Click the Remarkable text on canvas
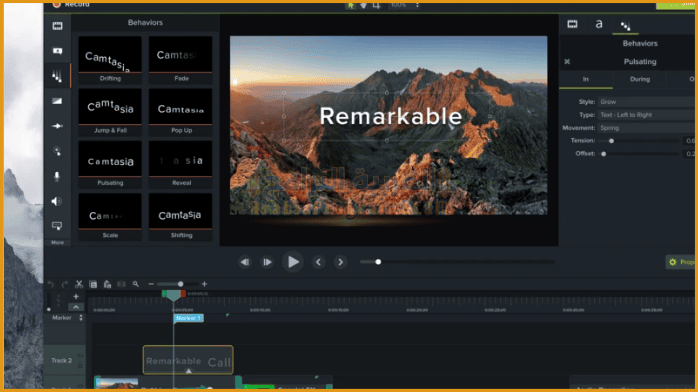This screenshot has height=392, width=698. (391, 117)
